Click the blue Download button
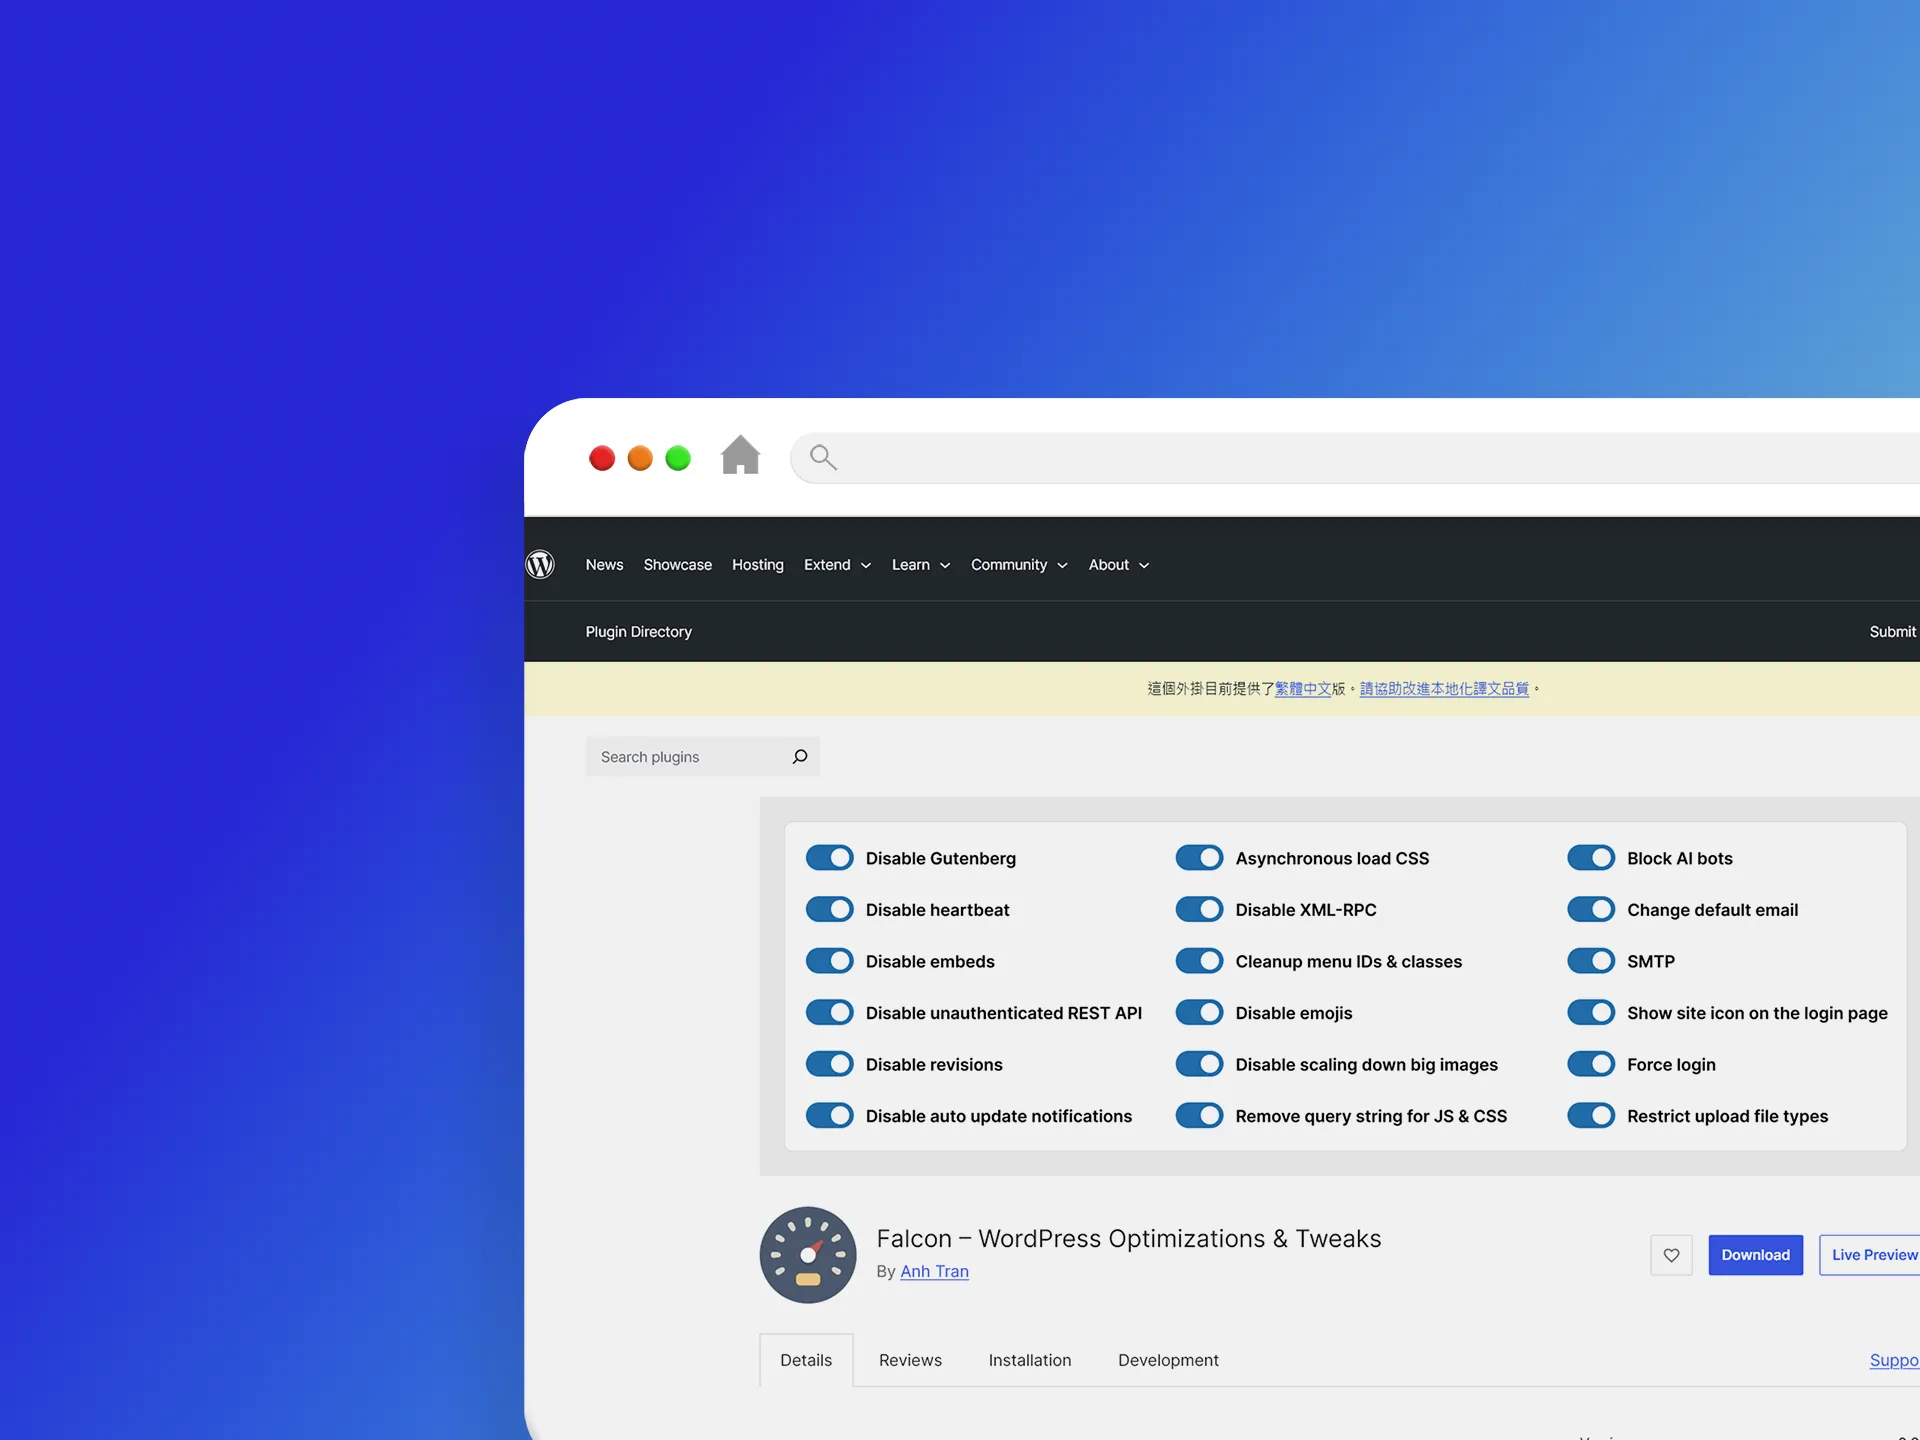Image resolution: width=1920 pixels, height=1440 pixels. (x=1756, y=1255)
